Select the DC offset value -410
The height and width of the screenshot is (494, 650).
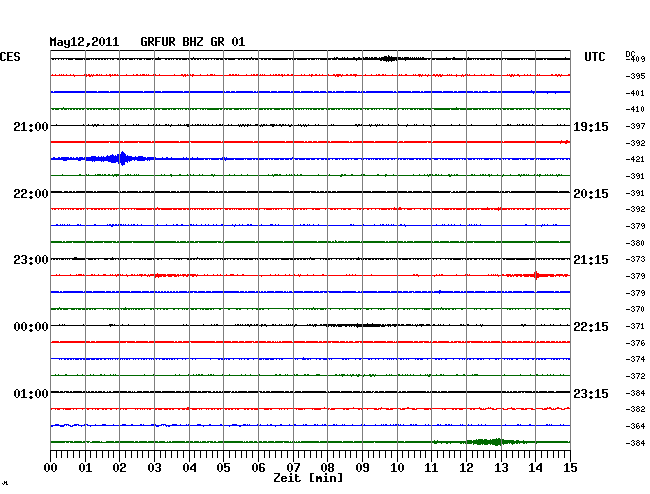(x=635, y=109)
